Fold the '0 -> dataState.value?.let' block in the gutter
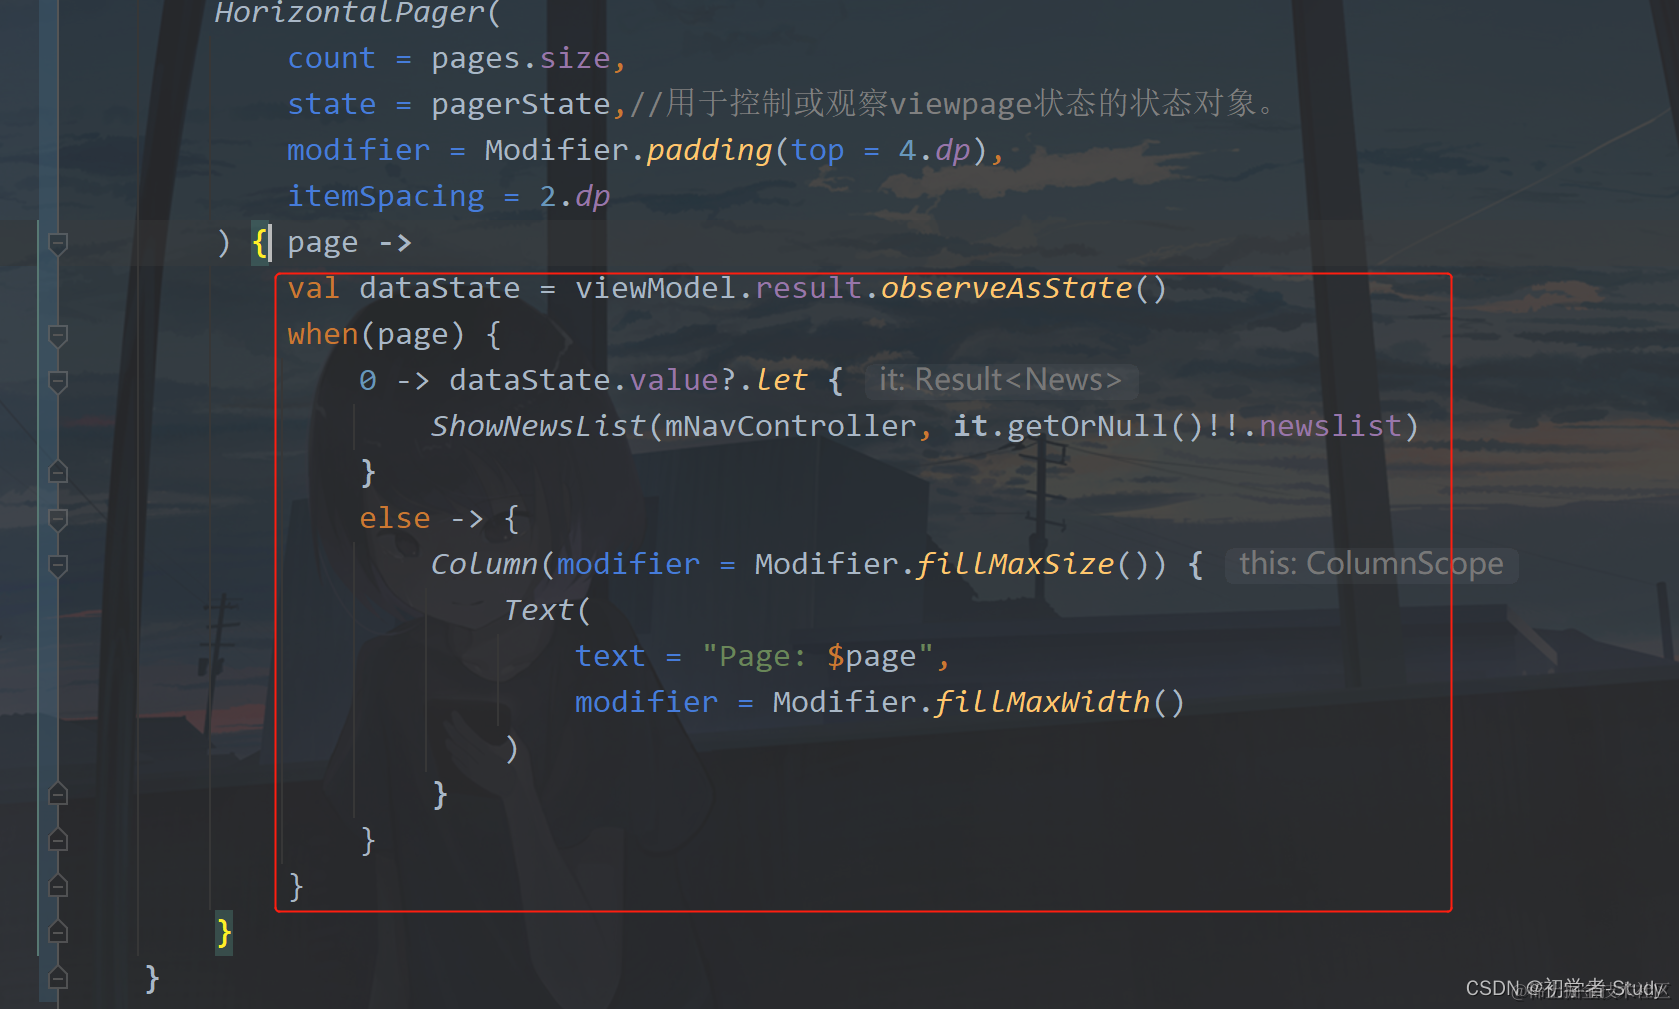1679x1009 pixels. [x=58, y=381]
